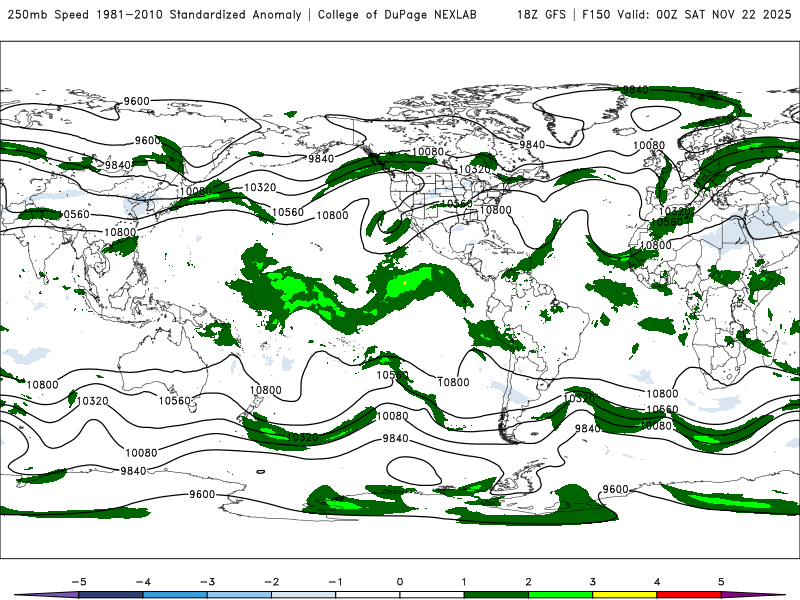Click the dark green swatch between 1 and 2
This screenshot has width=800, height=600.
pyautogui.click(x=496, y=595)
